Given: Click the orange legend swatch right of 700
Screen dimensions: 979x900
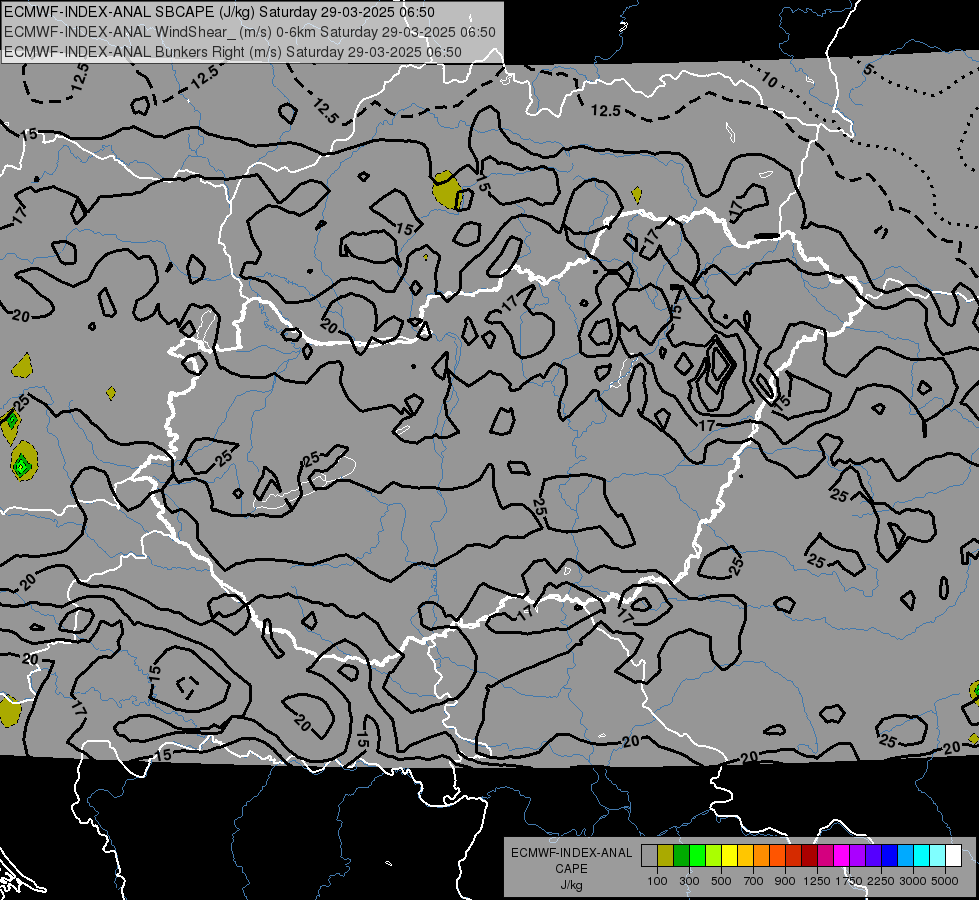Looking at the screenshot, I should (x=761, y=856).
